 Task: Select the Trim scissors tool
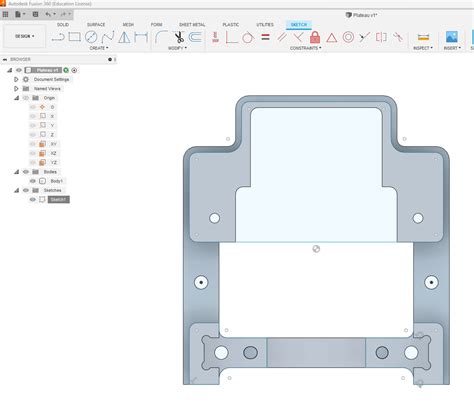click(179, 37)
